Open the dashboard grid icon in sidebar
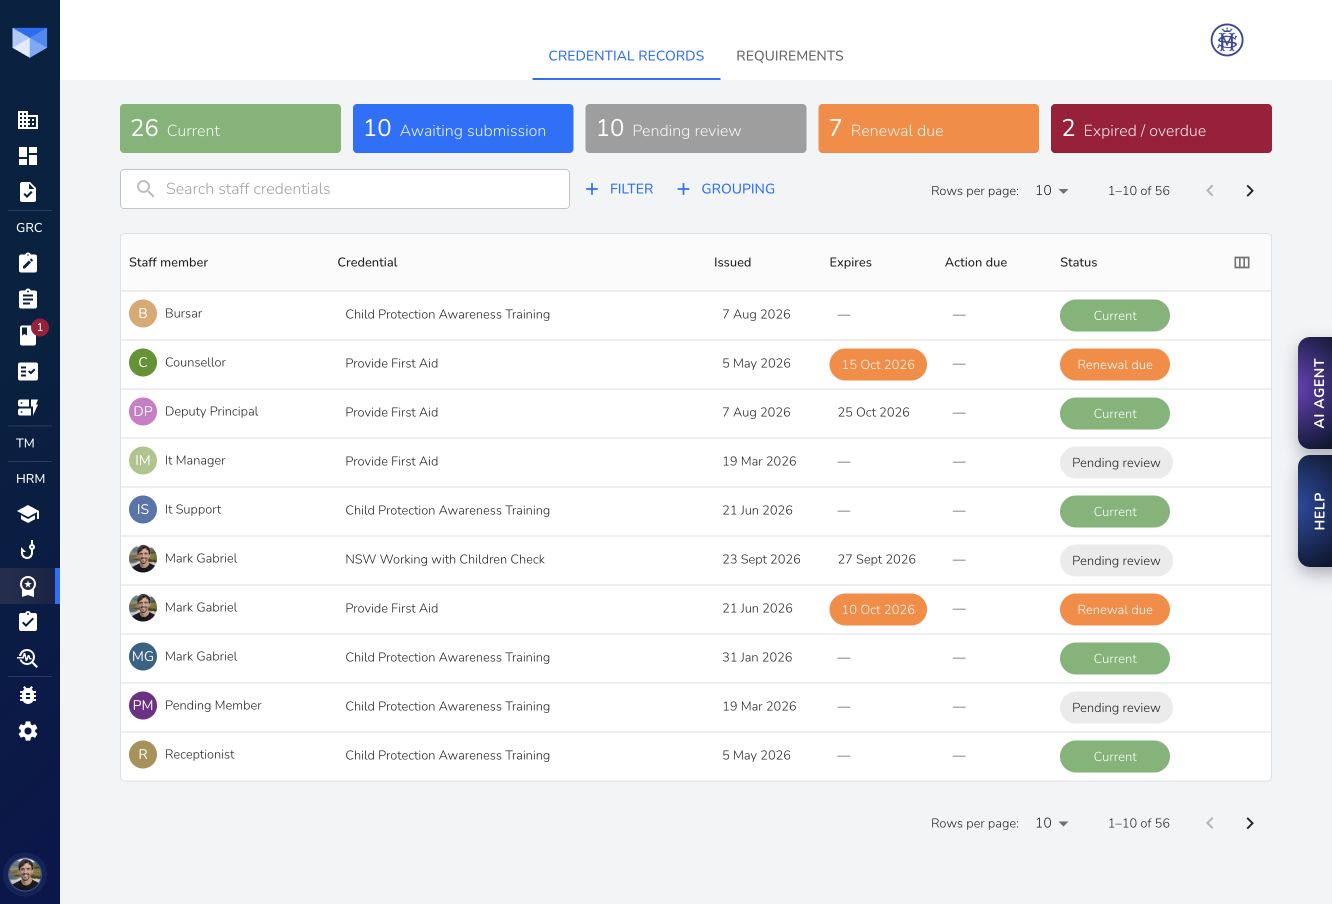Screen dimensions: 1332x904 (28, 156)
